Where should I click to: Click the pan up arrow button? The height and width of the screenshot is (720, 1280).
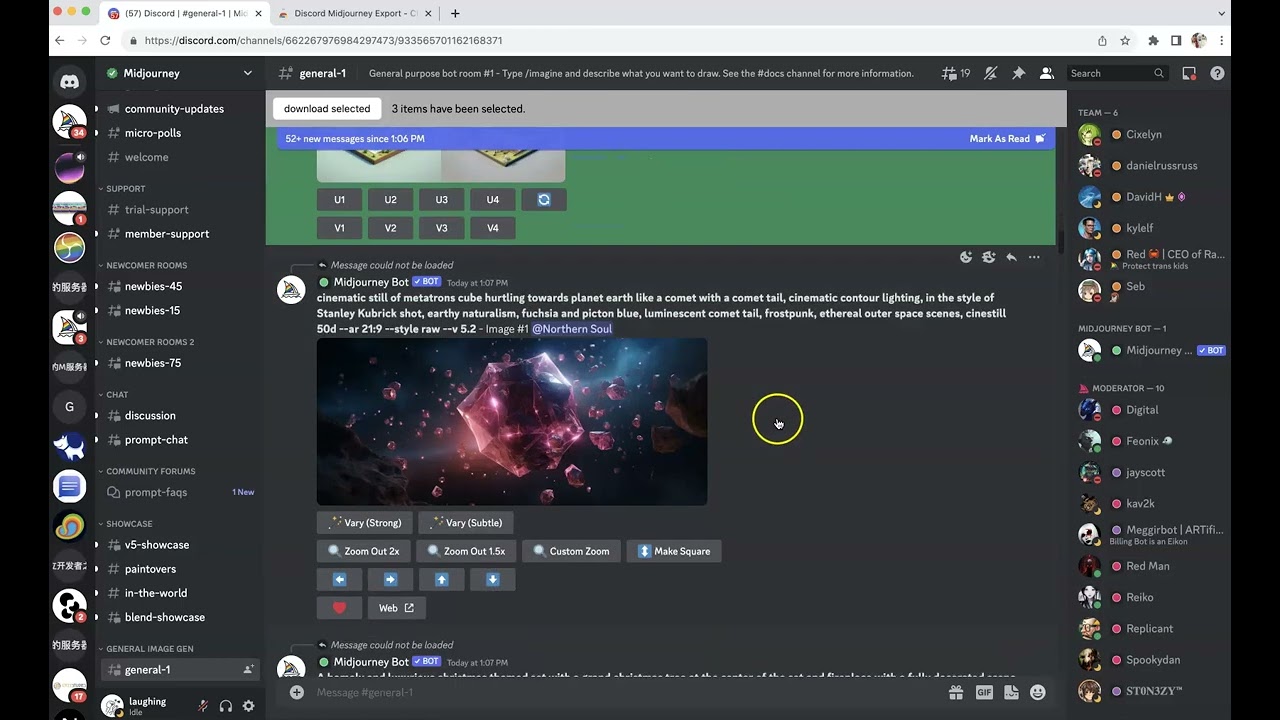442,580
